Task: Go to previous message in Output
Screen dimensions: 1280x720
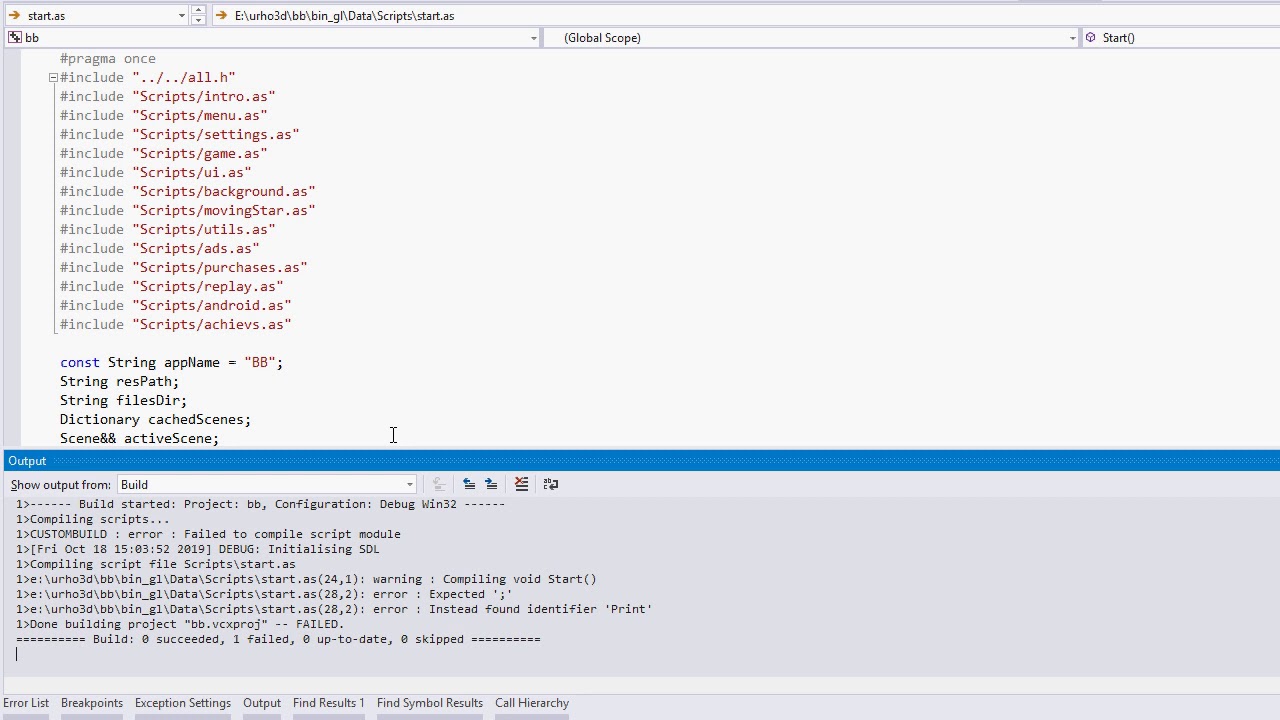Action: [469, 484]
